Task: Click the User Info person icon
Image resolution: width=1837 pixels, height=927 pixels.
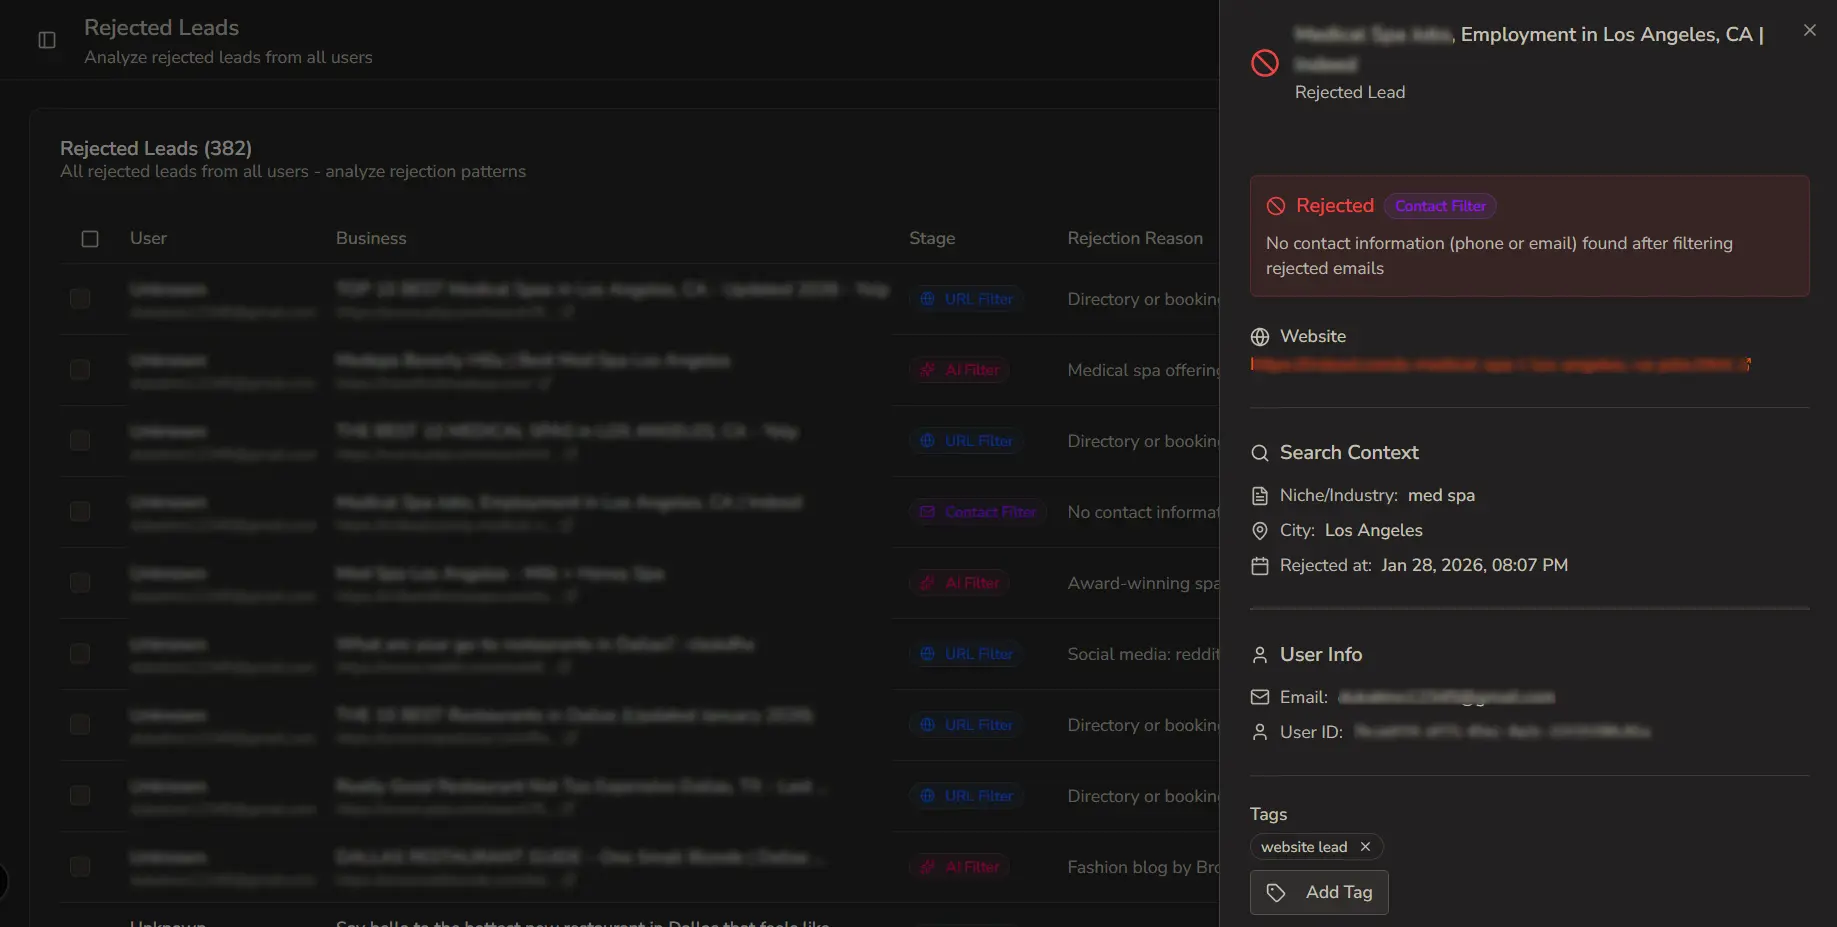Action: pos(1260,655)
